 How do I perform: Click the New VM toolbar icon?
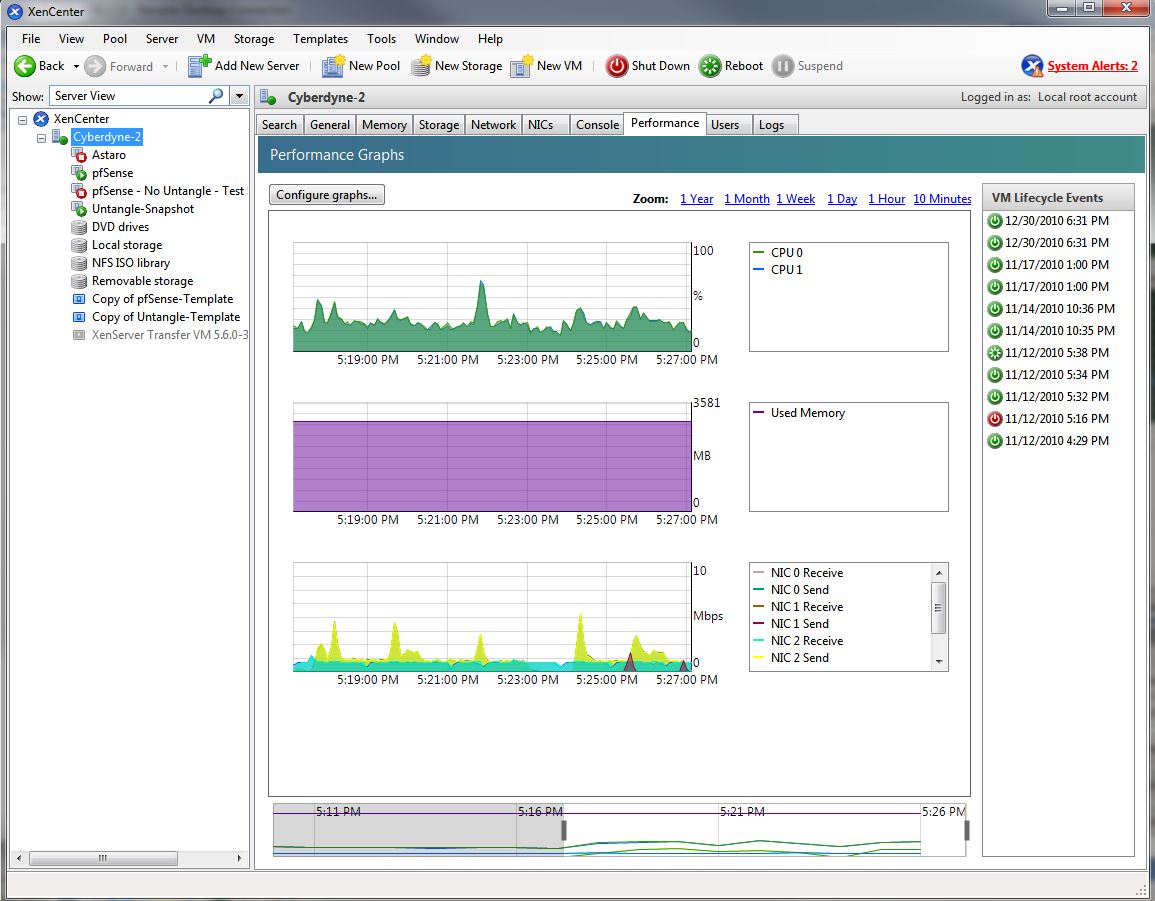point(522,66)
